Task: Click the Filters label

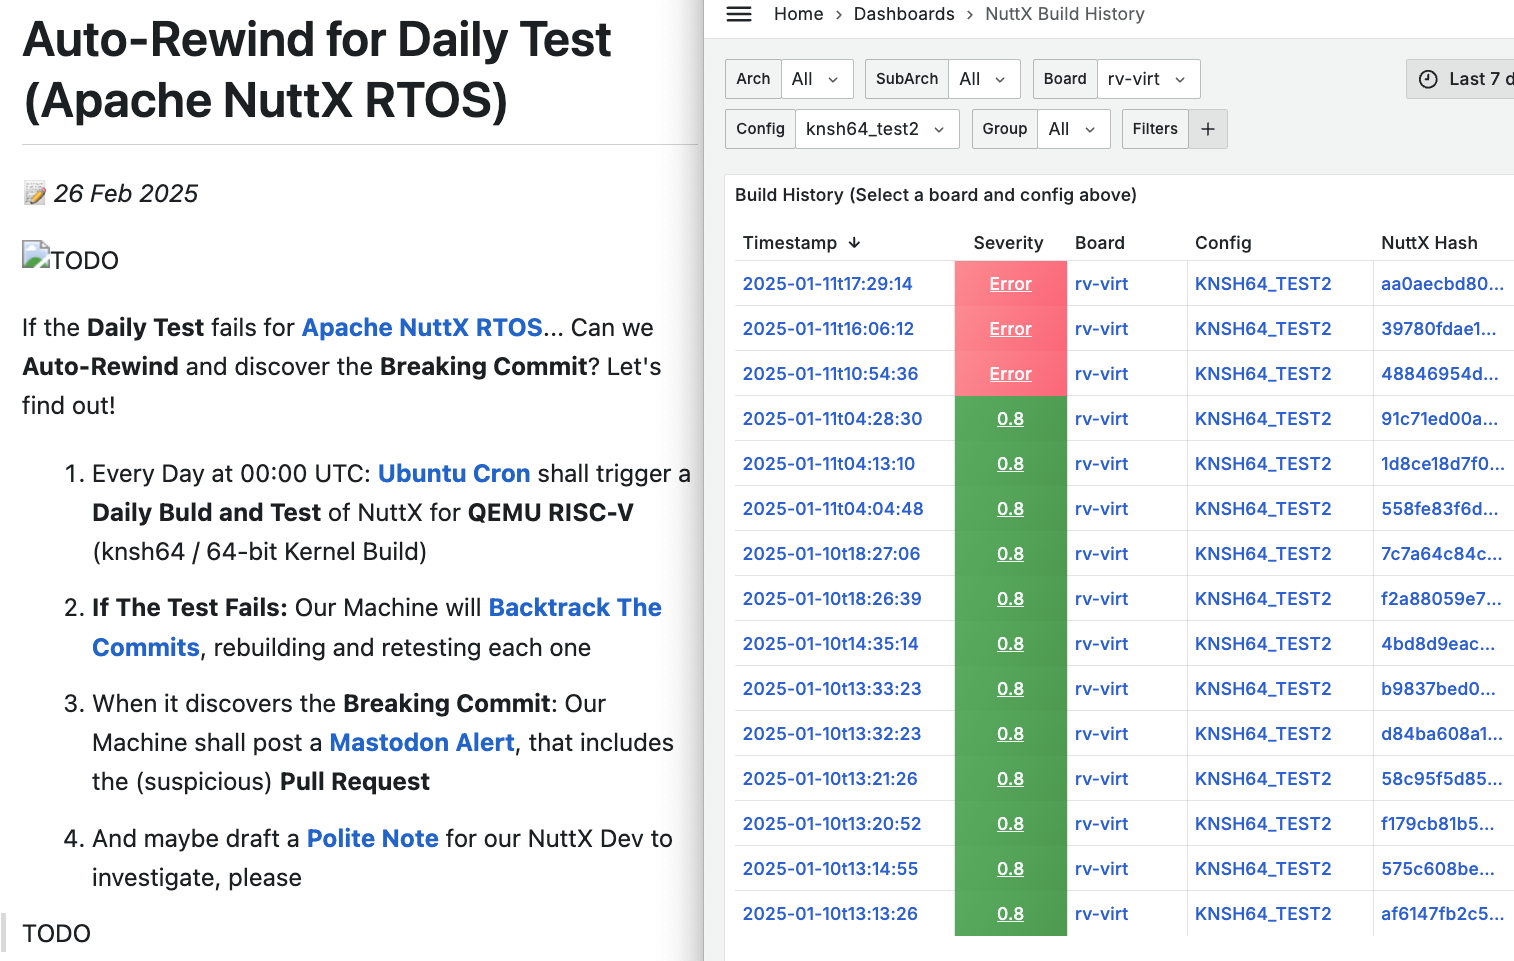Action: 1155,129
